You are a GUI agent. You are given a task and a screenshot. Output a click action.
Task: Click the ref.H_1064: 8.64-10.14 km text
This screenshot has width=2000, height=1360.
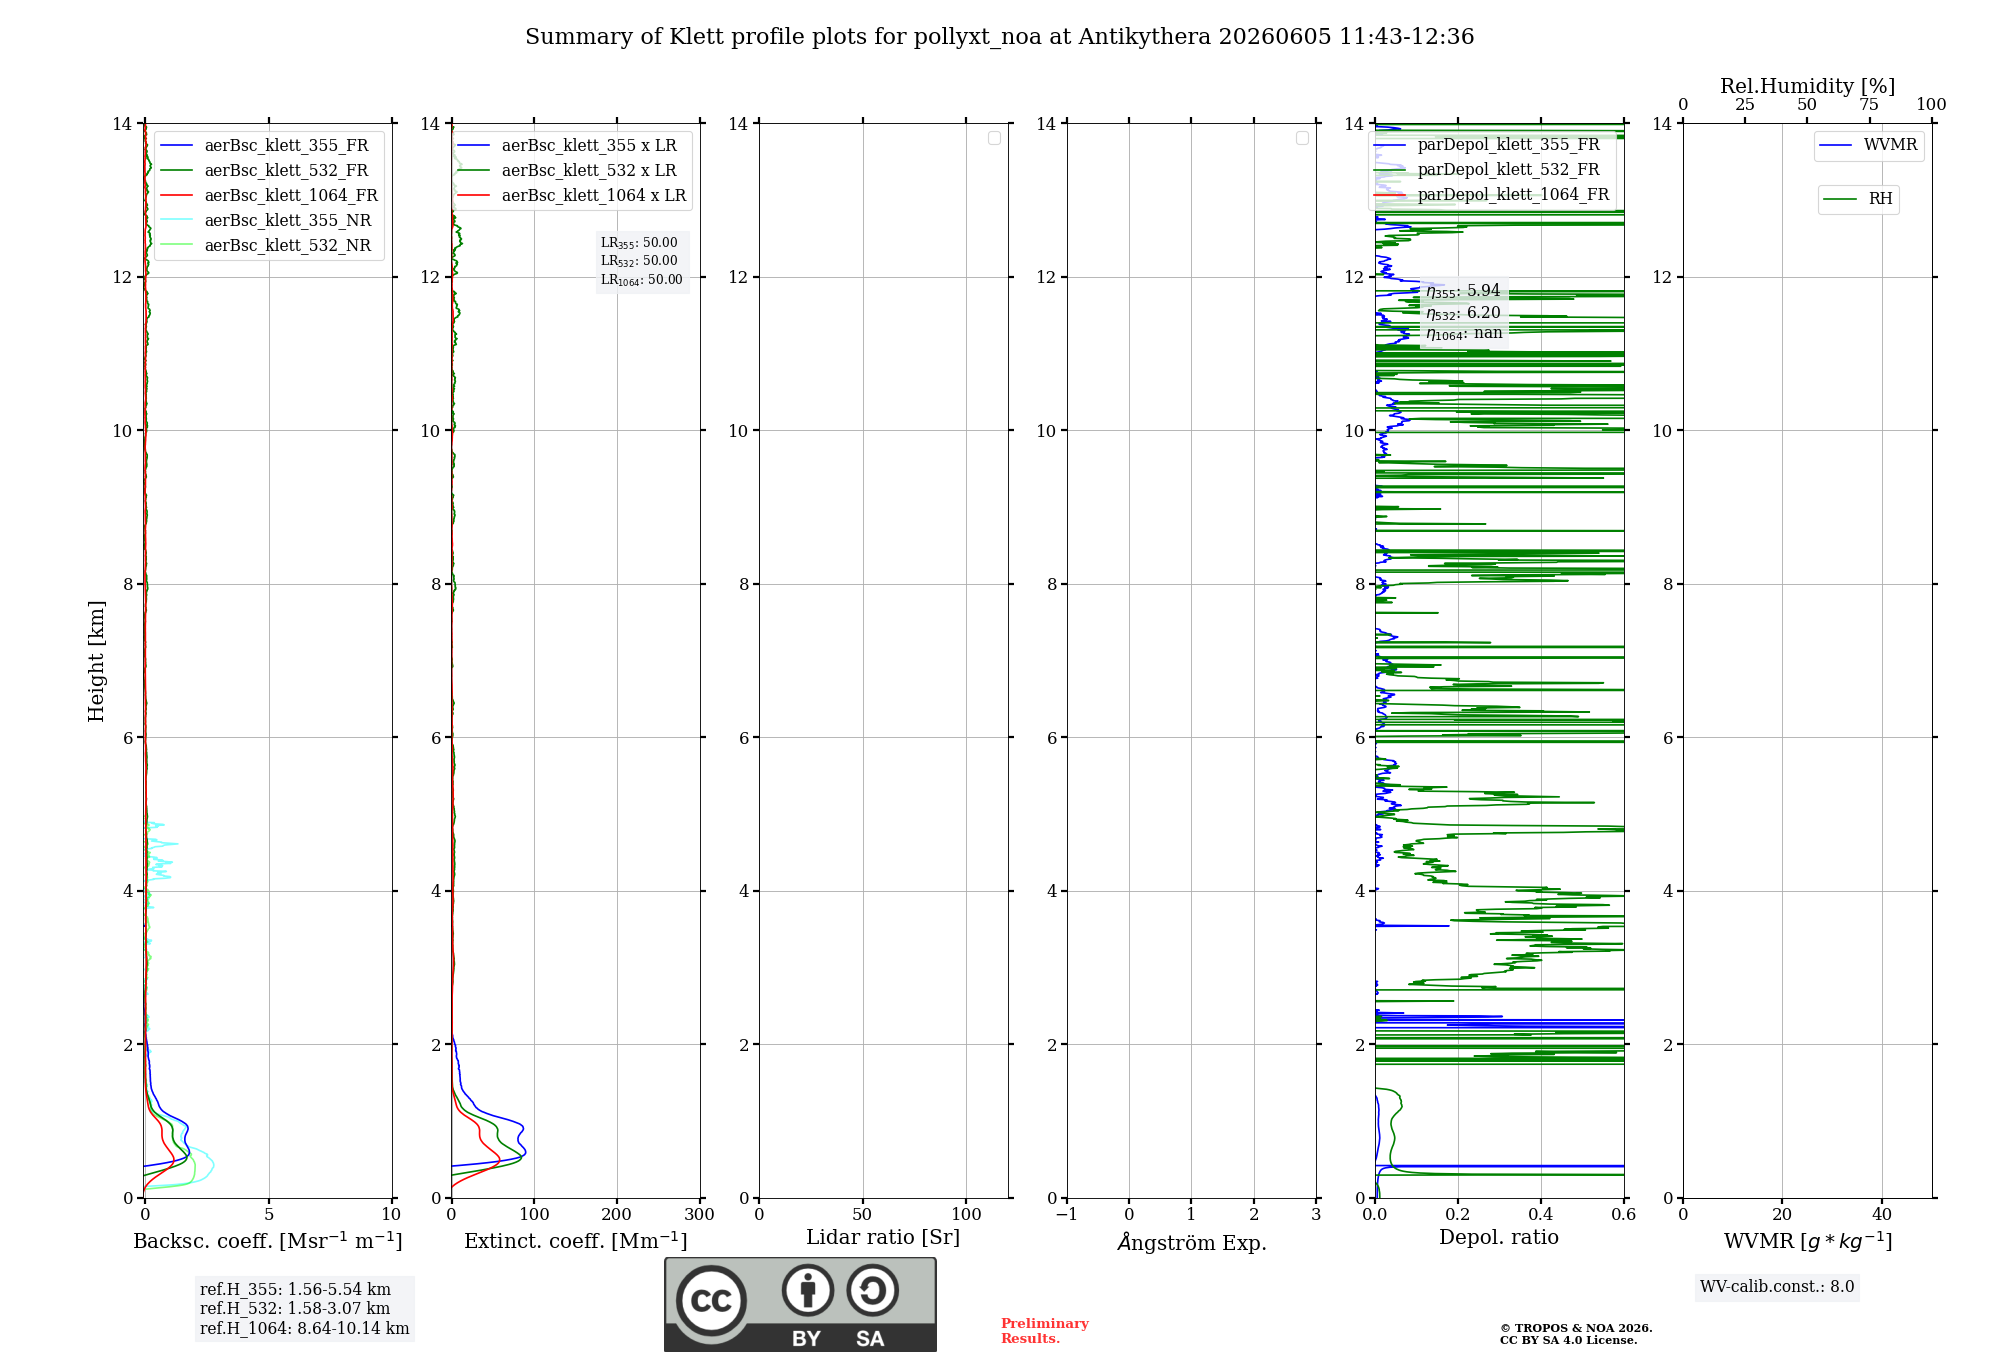[x=305, y=1329]
